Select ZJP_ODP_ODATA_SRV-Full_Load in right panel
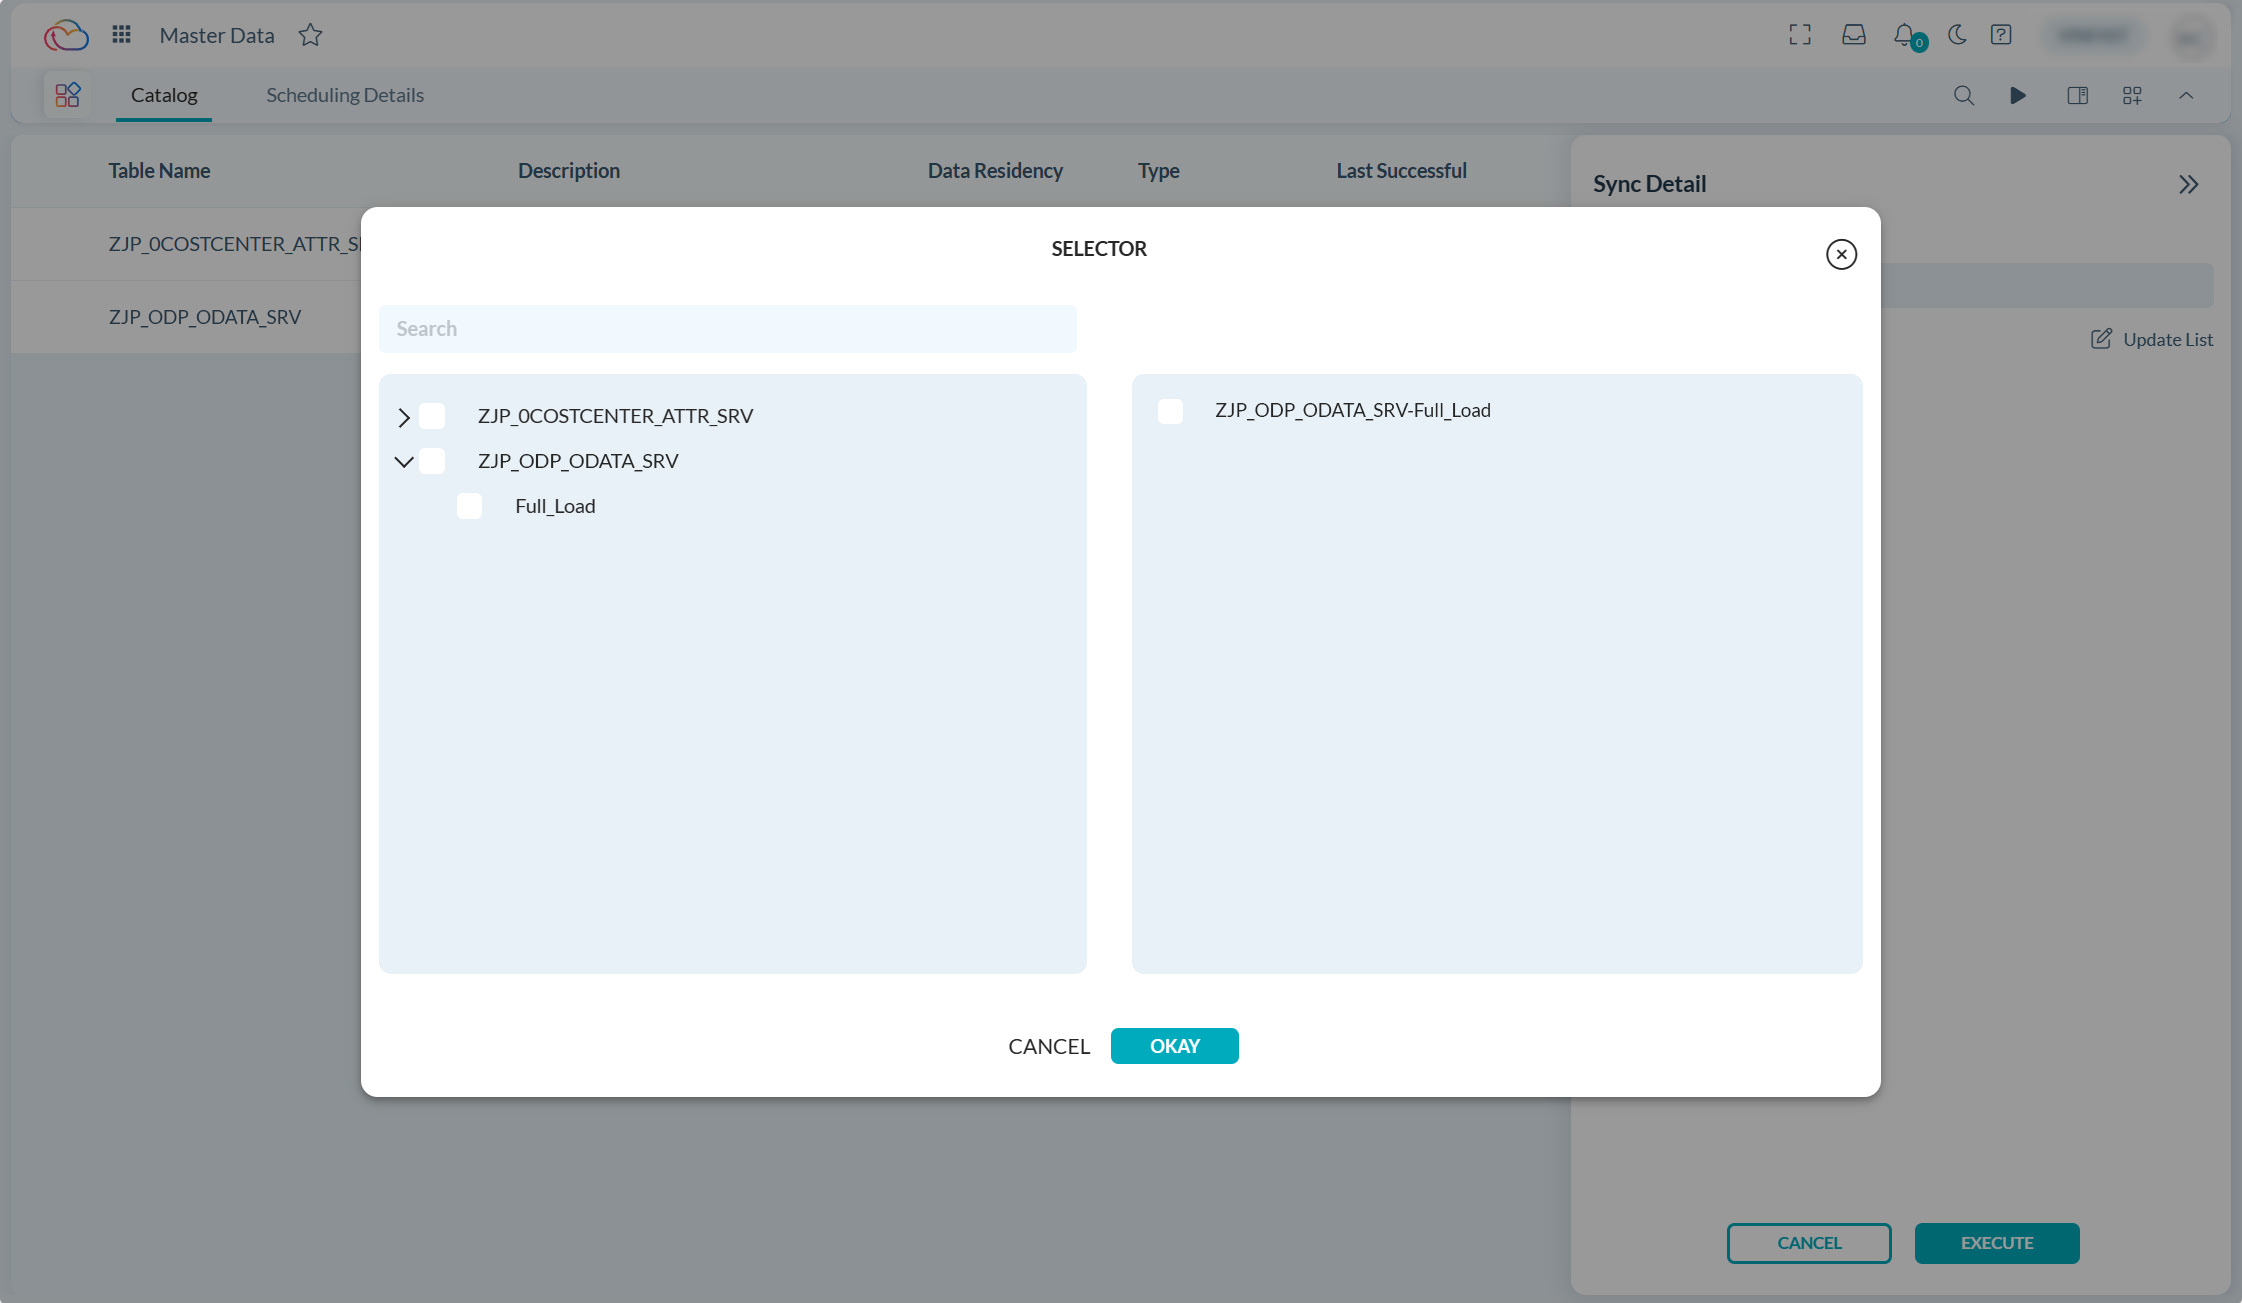2242x1303 pixels. (x=1169, y=410)
